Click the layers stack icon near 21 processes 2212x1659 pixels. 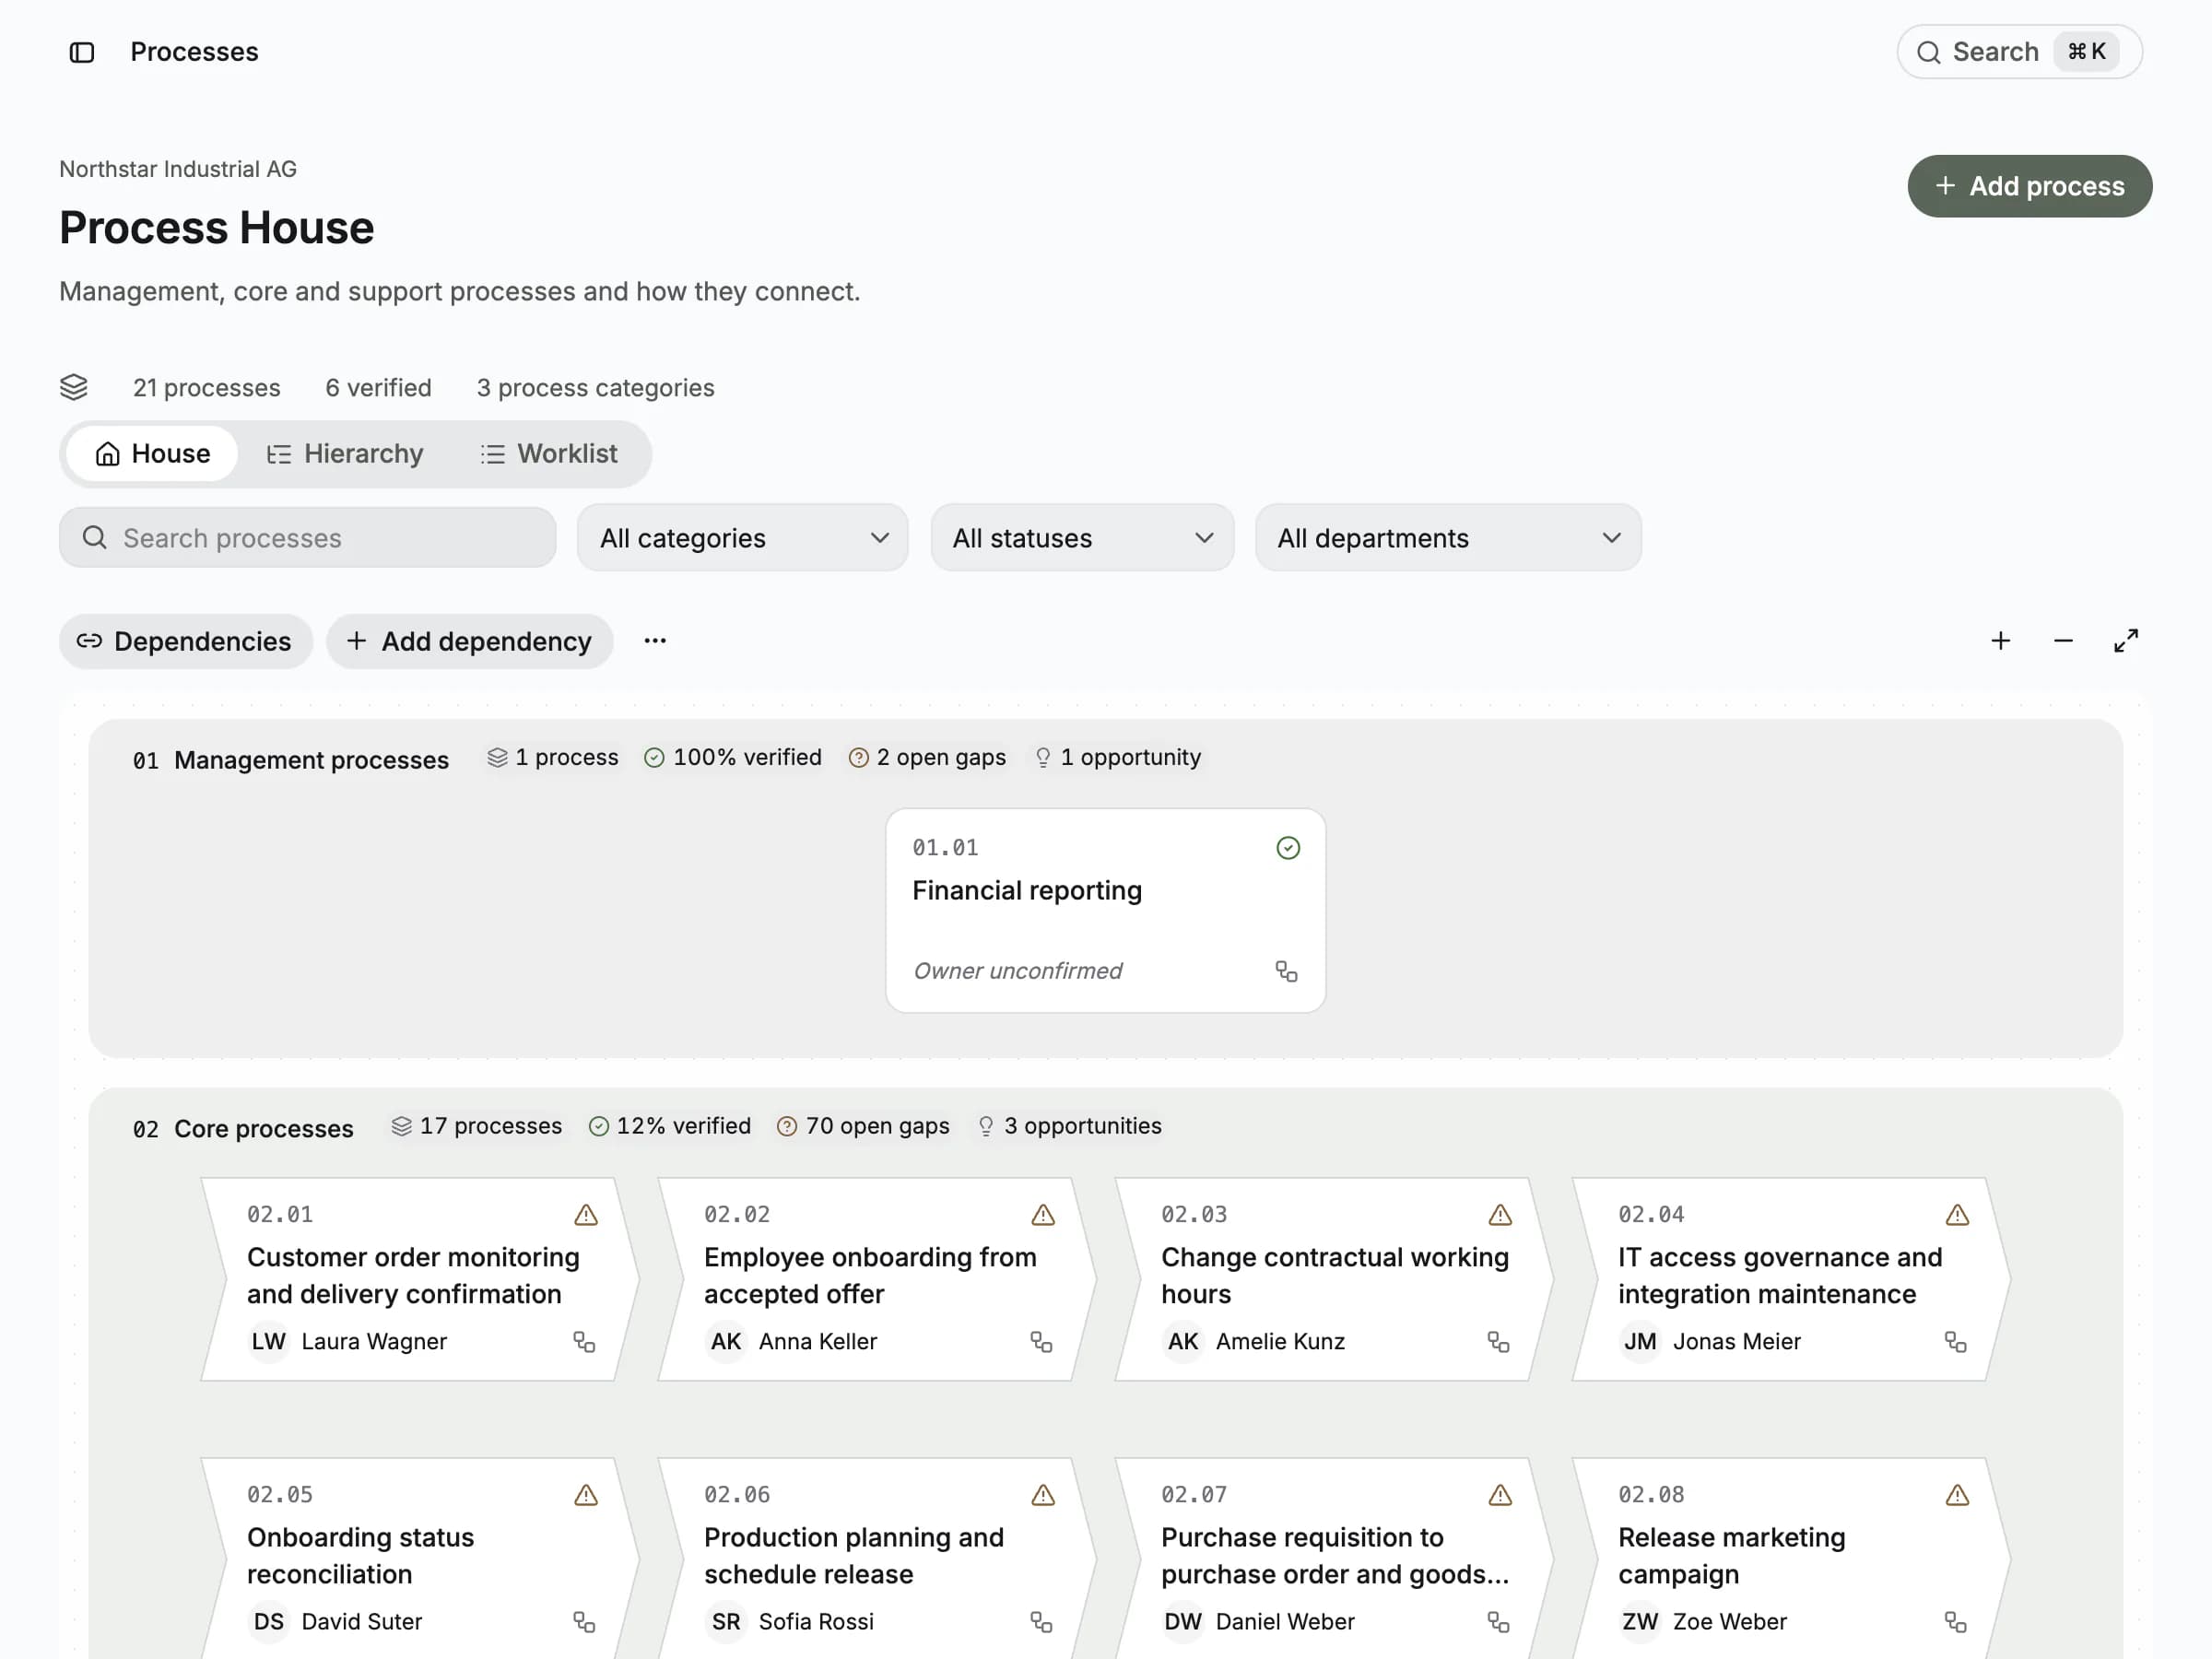tap(74, 388)
